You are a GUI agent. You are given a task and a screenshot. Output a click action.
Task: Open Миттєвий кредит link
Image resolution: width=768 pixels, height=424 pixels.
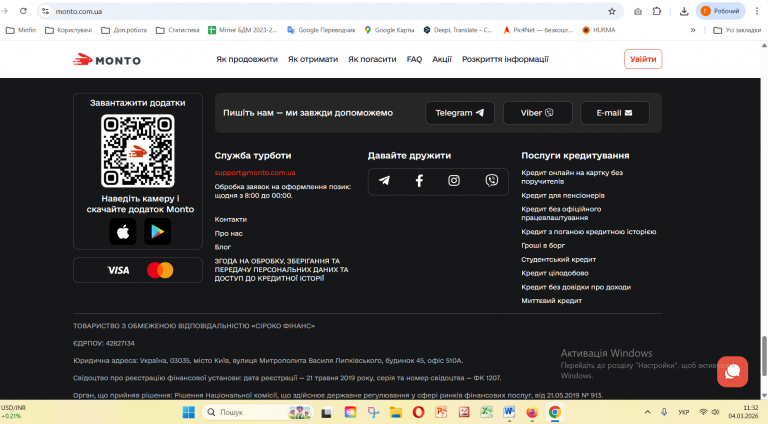click(552, 301)
